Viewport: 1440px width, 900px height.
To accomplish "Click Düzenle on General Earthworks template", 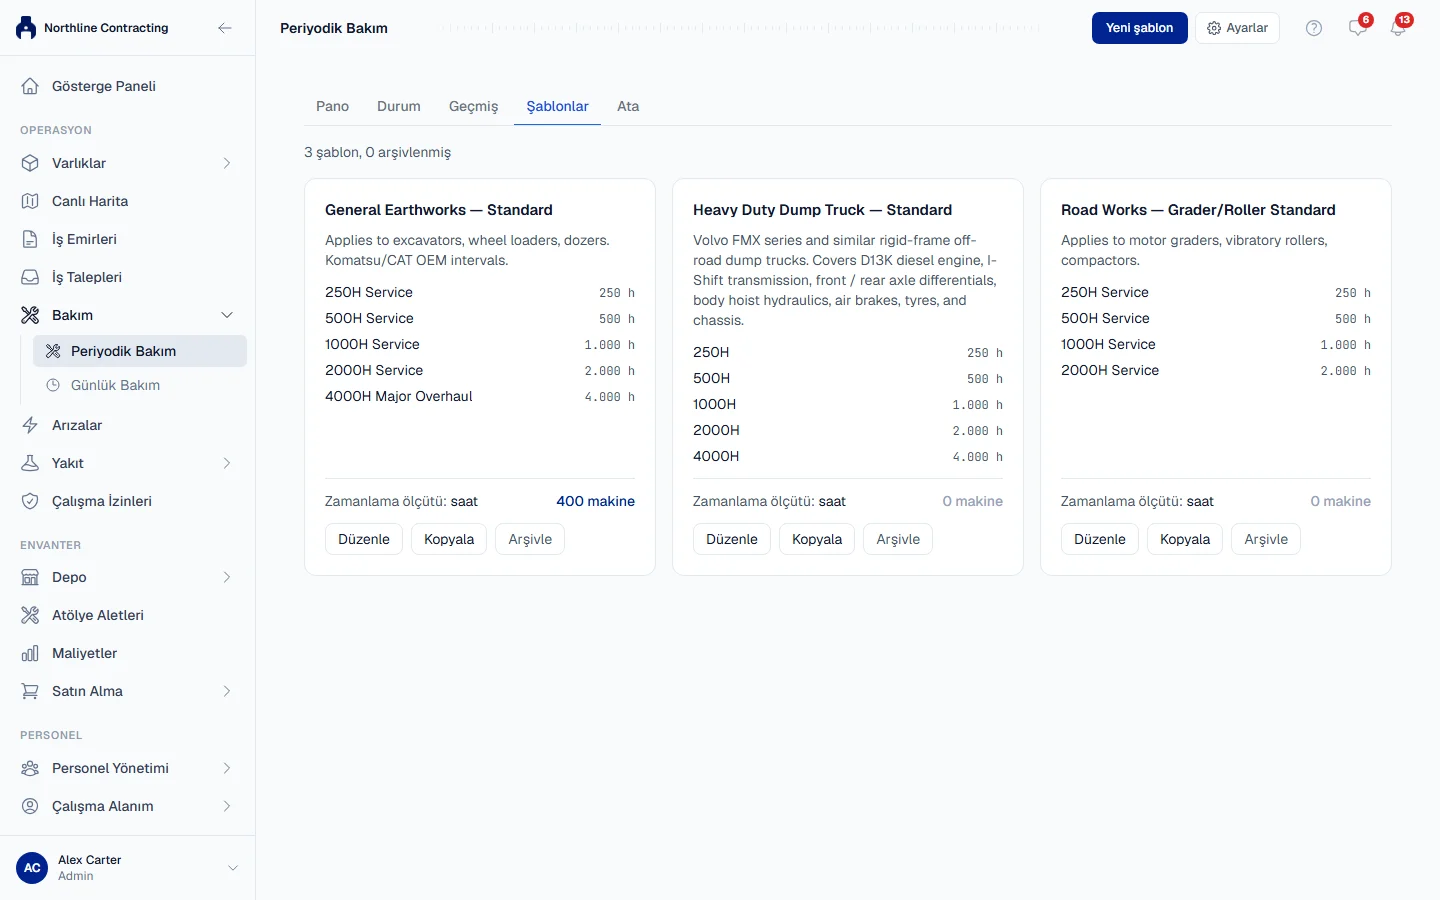I will [364, 539].
